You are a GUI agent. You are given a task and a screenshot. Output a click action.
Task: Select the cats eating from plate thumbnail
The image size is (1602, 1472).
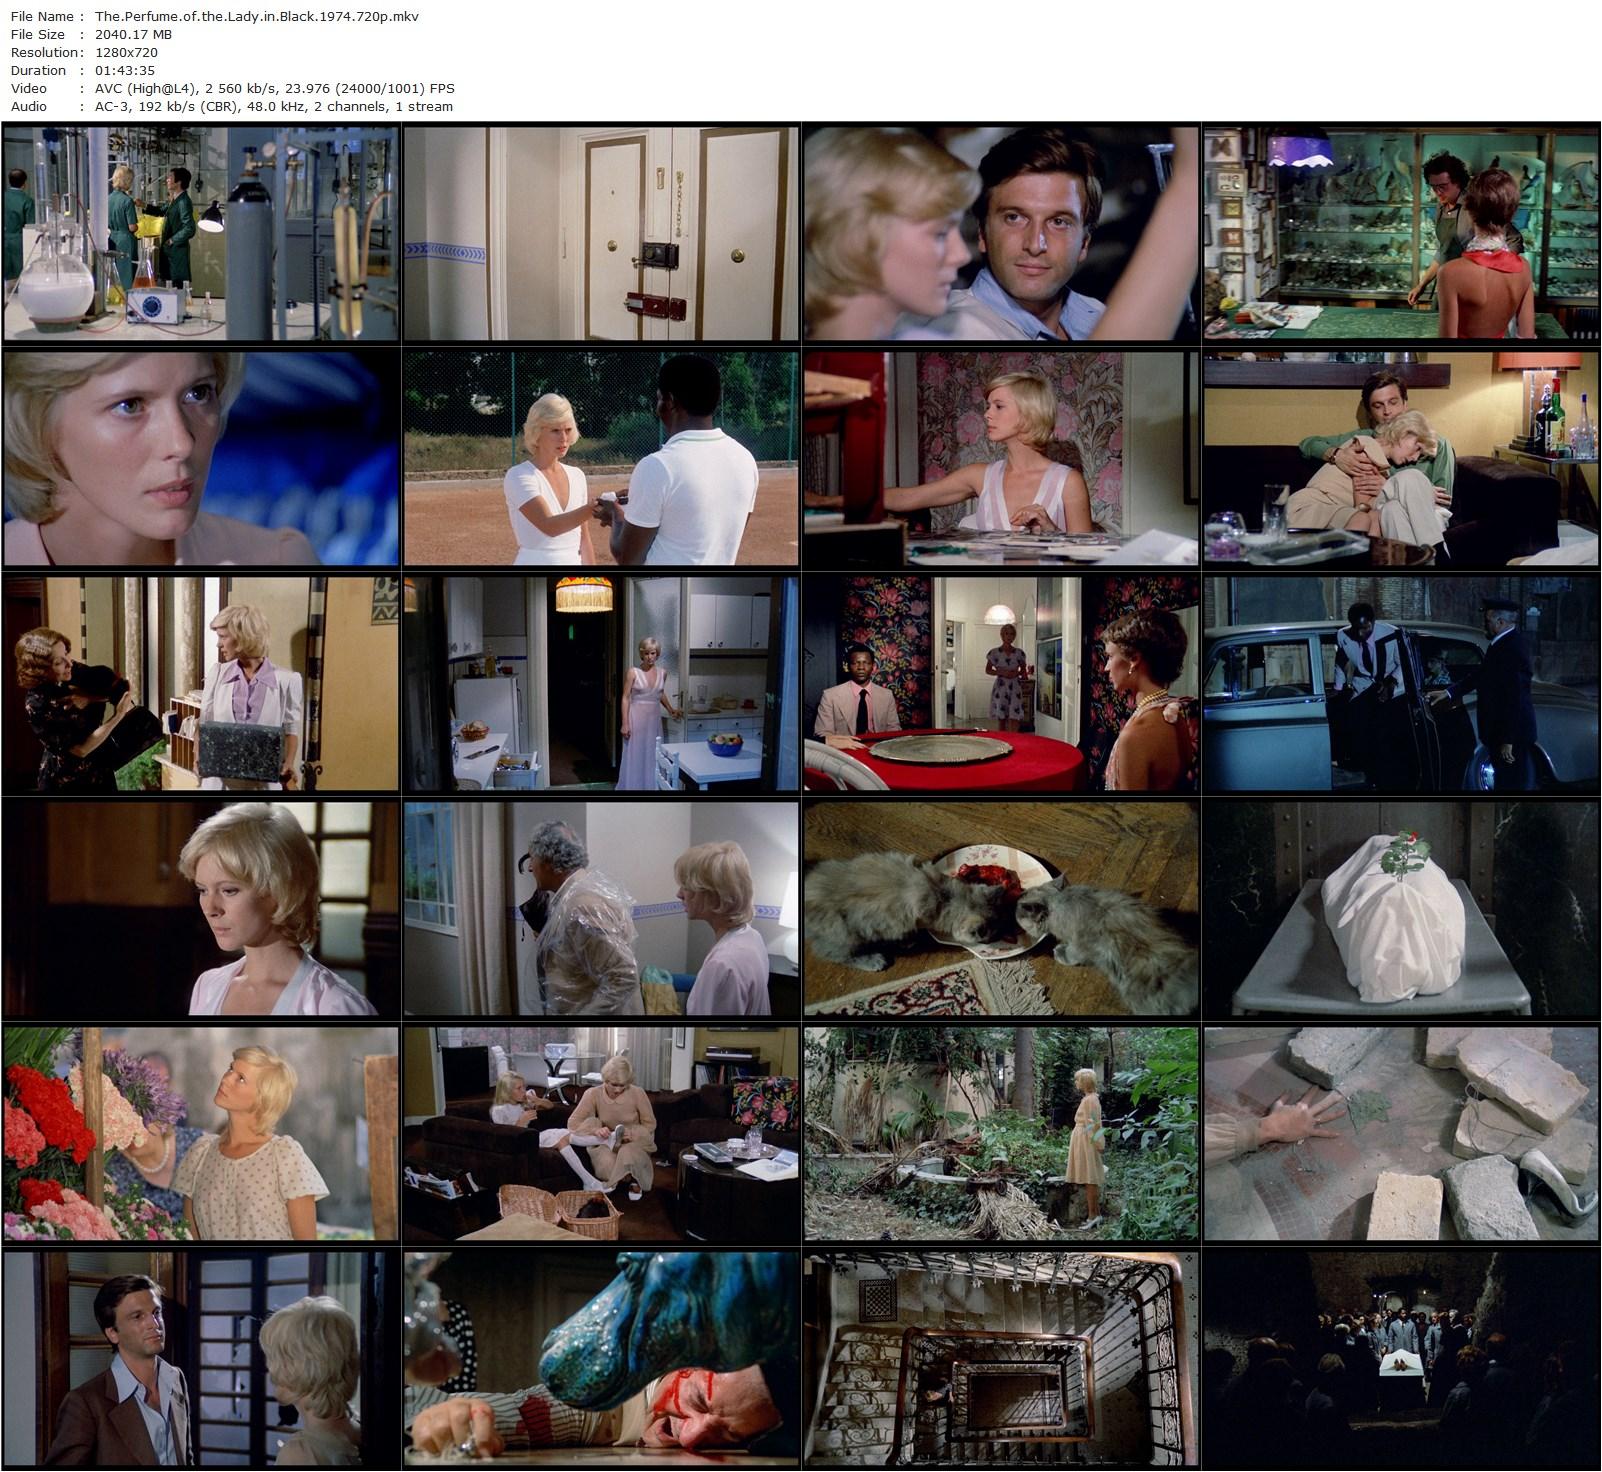point(1001,908)
